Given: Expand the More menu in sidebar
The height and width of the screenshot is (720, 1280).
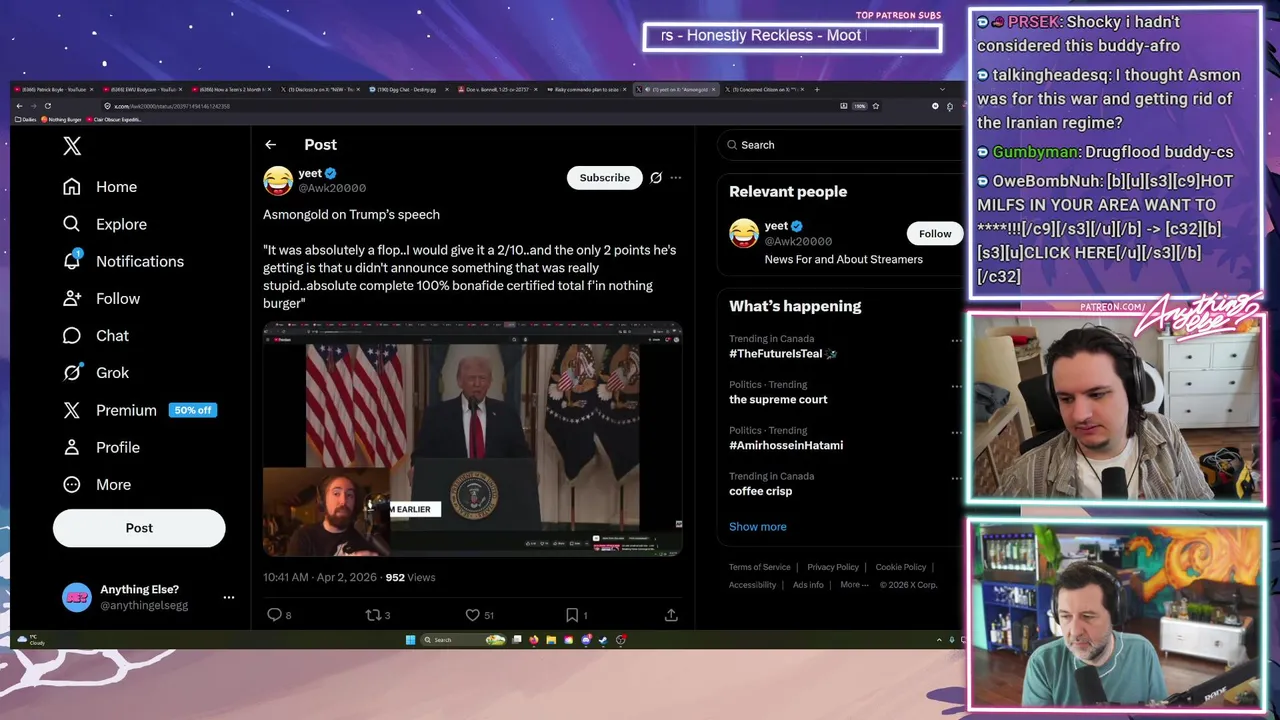Looking at the screenshot, I should click(x=97, y=484).
